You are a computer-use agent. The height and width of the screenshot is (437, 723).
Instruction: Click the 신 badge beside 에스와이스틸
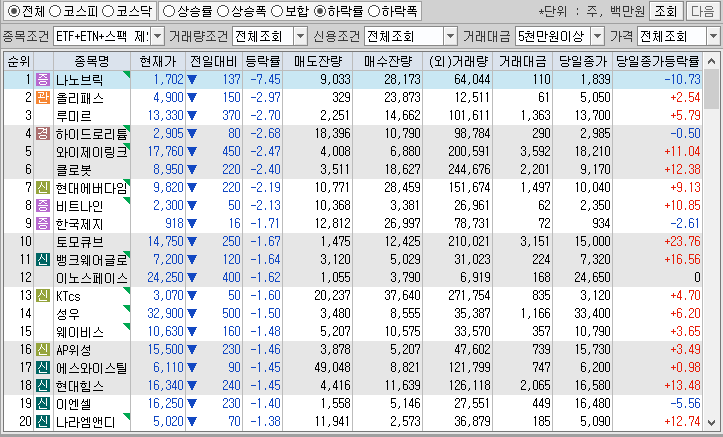click(x=43, y=367)
